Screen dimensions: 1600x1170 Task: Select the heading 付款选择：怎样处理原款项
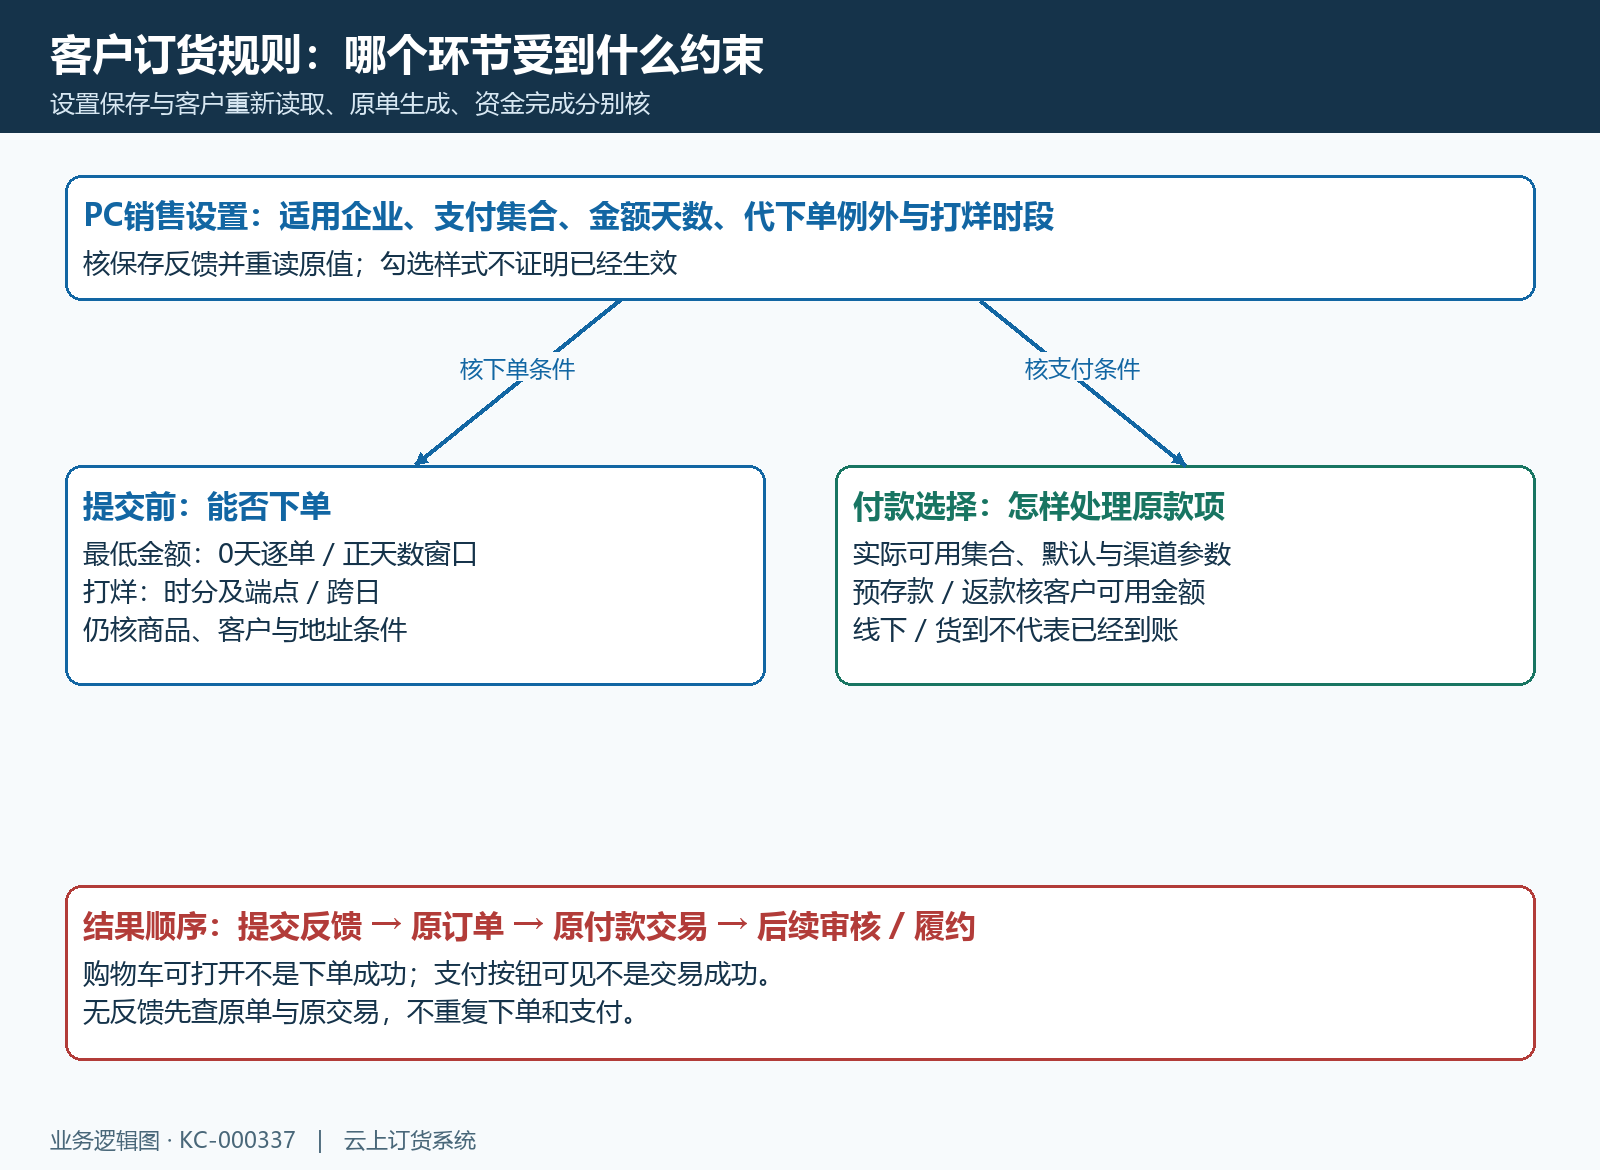pos(1039,506)
